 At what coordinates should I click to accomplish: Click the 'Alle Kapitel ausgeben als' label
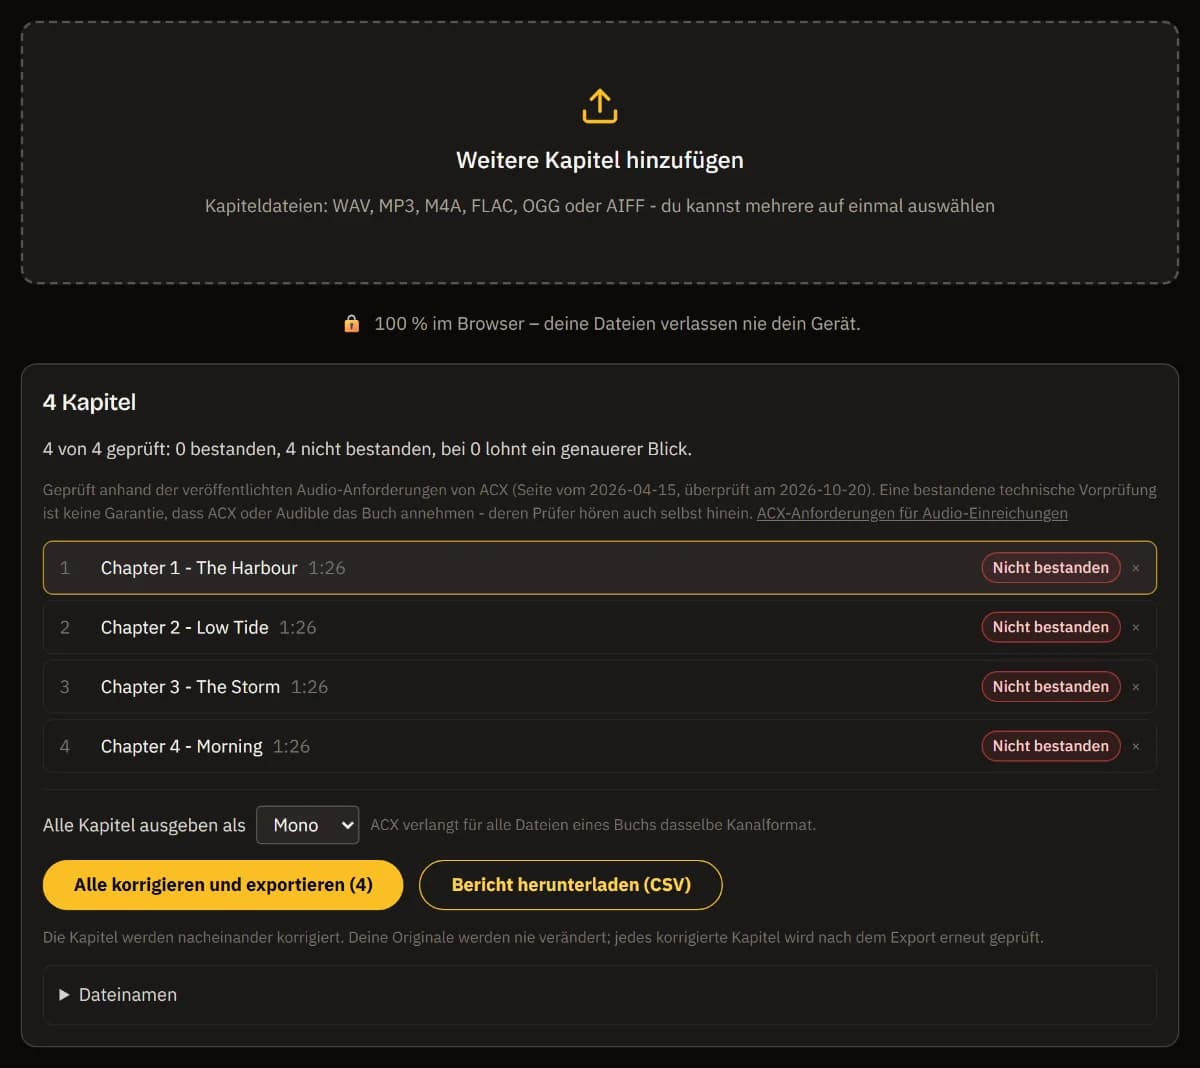pos(144,825)
